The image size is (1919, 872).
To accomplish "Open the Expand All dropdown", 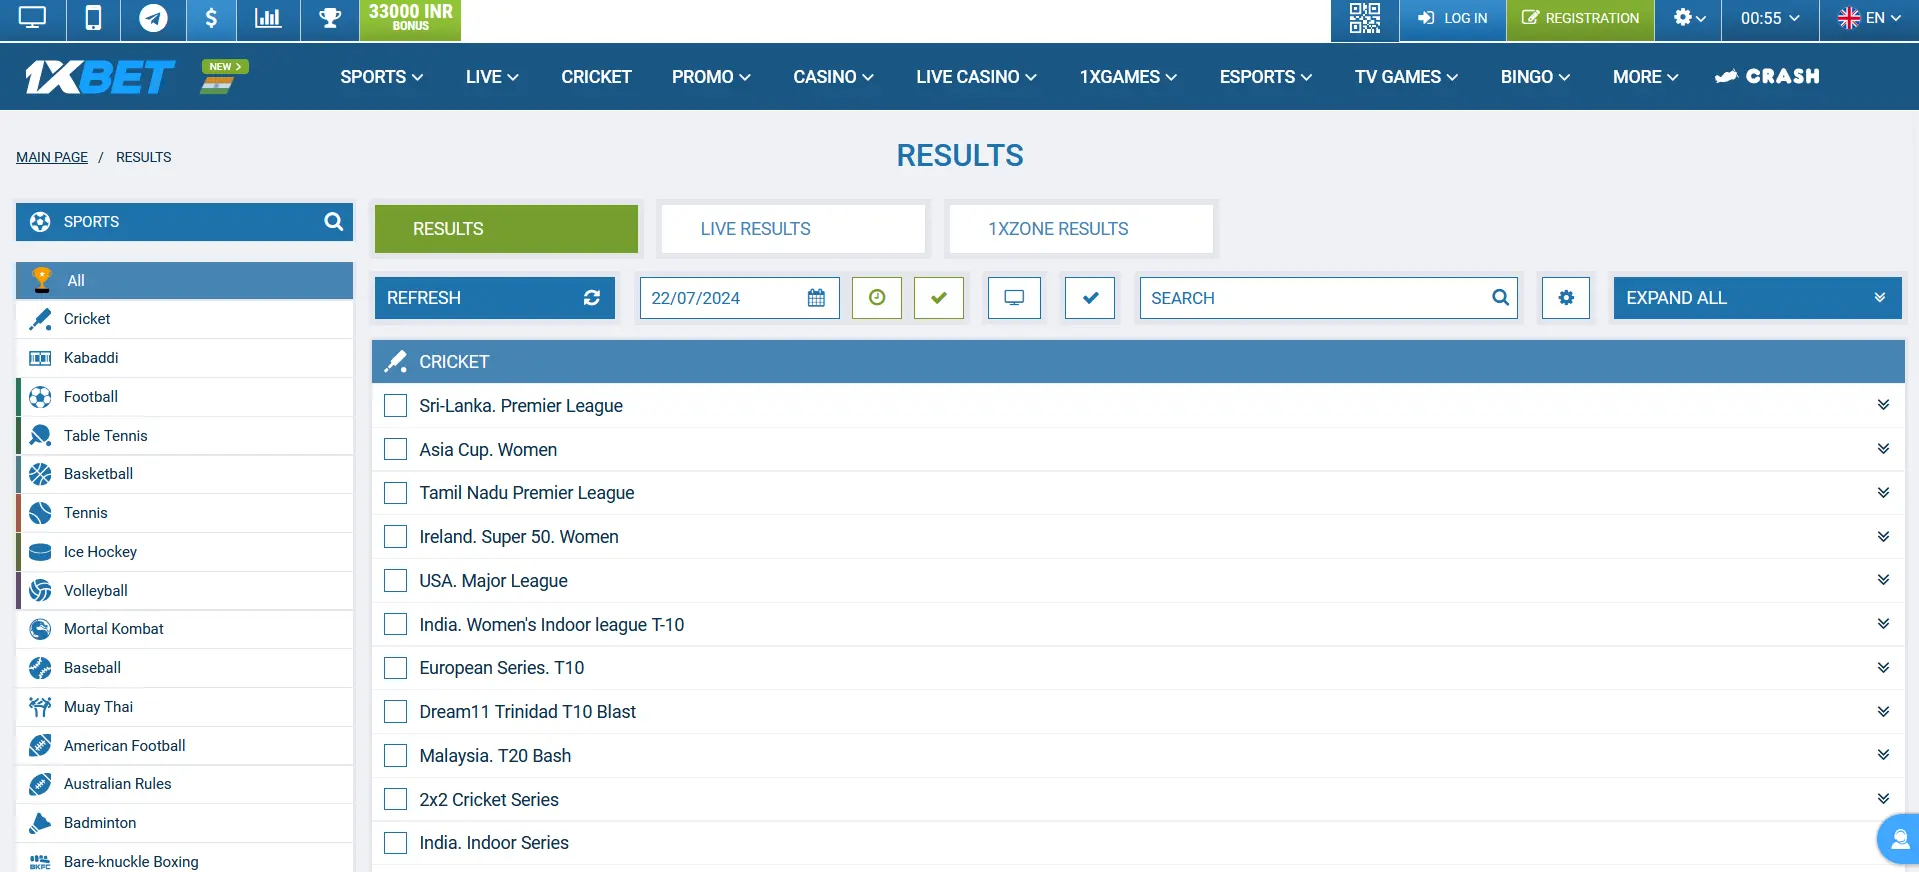I will click(x=1757, y=298).
